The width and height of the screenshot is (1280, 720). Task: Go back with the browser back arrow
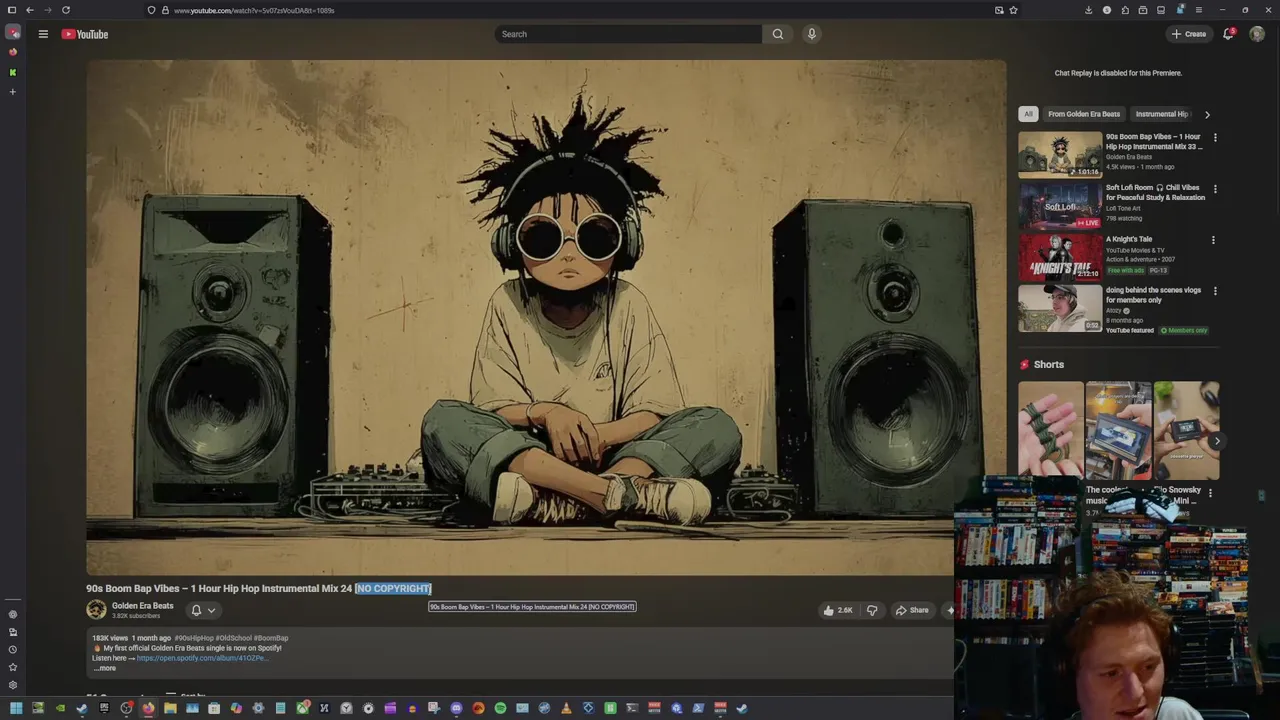(x=30, y=10)
